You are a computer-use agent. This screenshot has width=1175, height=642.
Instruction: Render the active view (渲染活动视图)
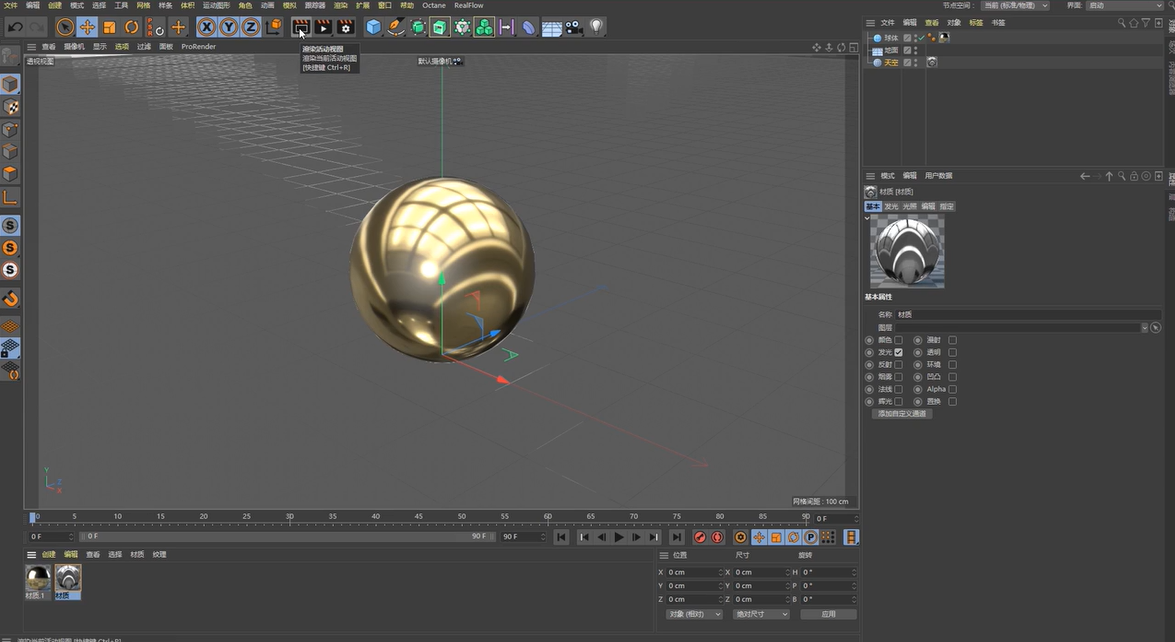coord(301,28)
